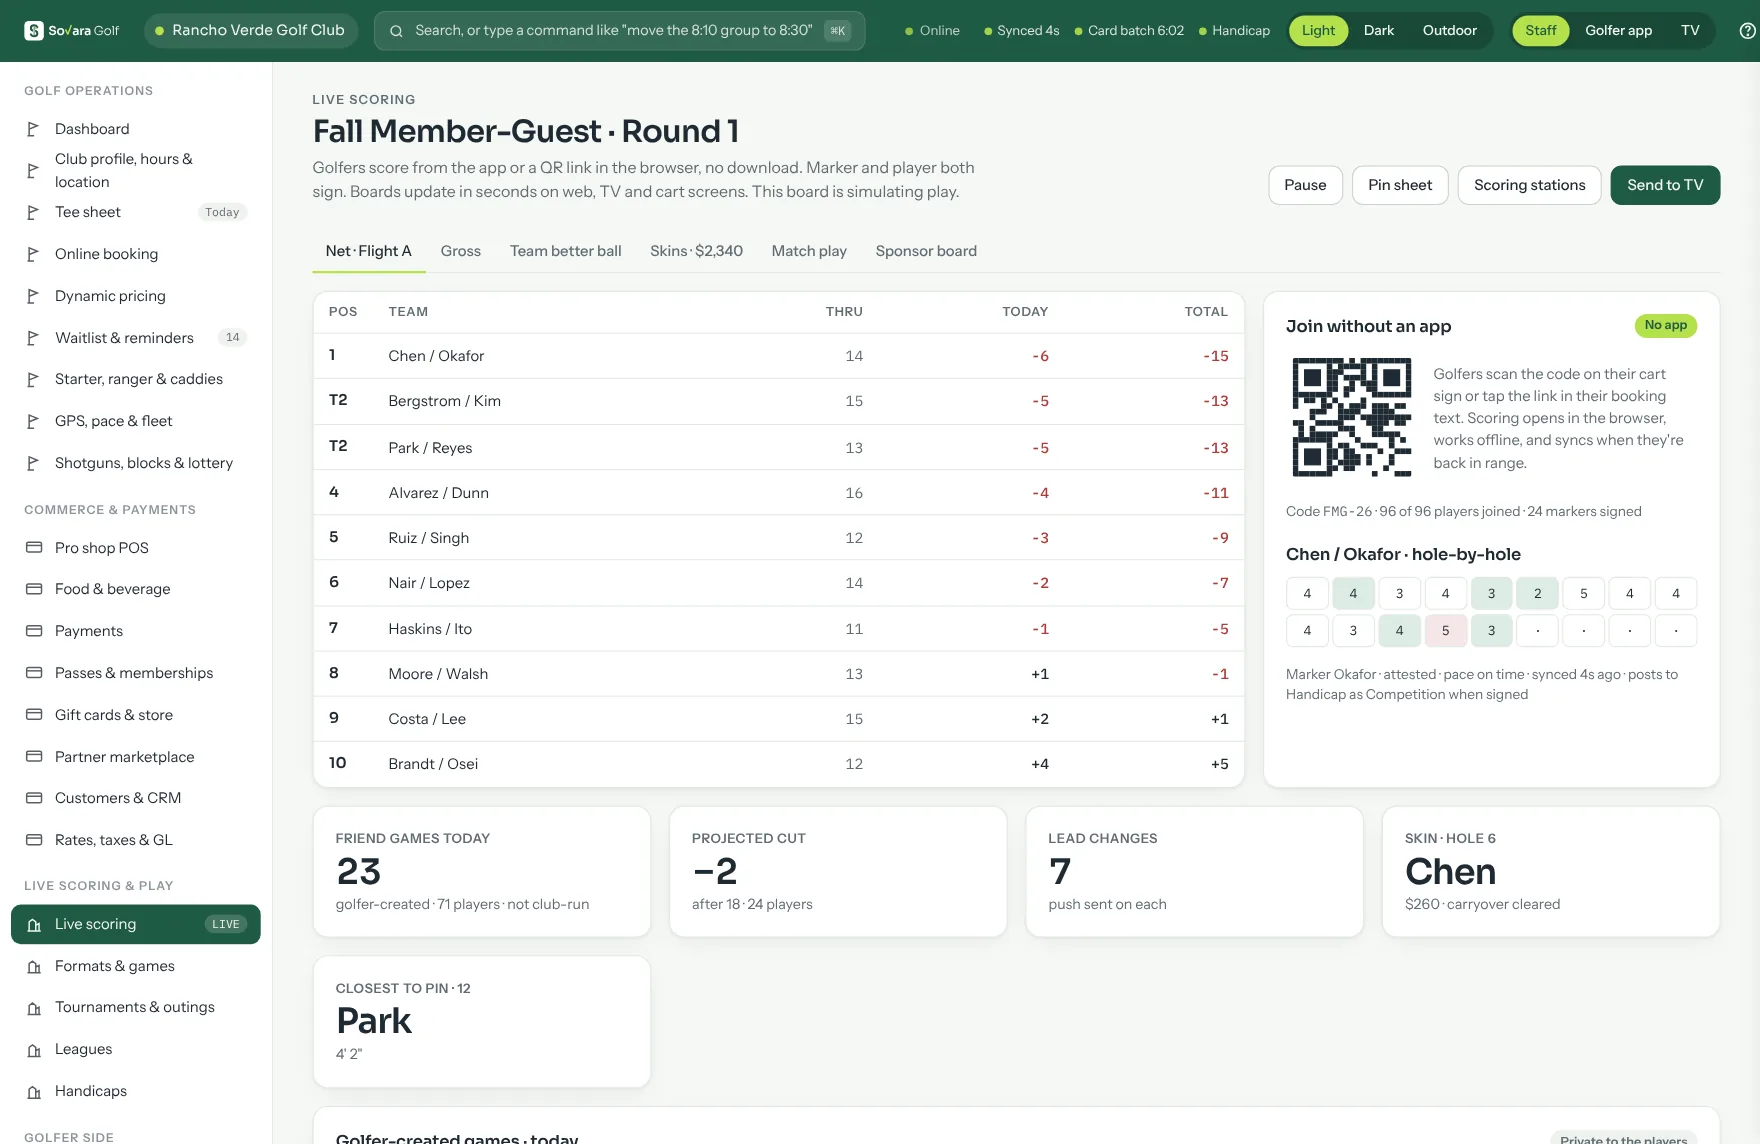Click the Dynamic pricing flag icon
Screen dimensions: 1760x1144
click(33, 296)
